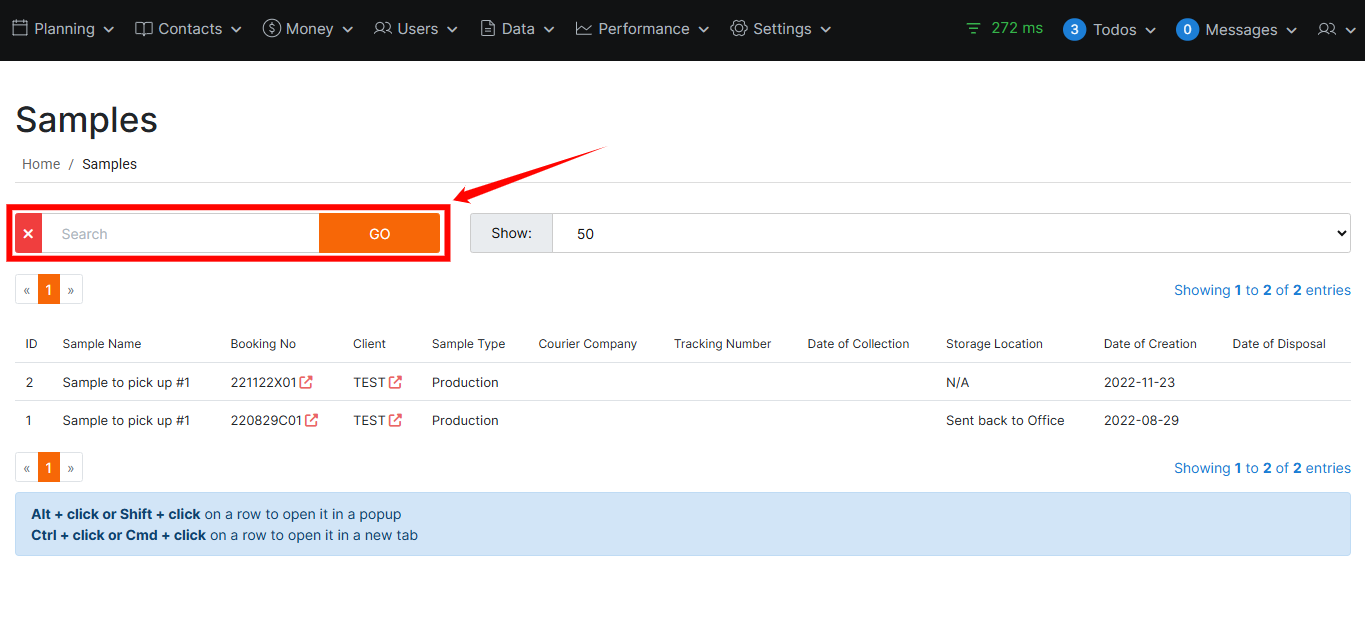Viewport: 1365px width, 630px height.
Task: Open the Performance menu
Action: coord(642,29)
